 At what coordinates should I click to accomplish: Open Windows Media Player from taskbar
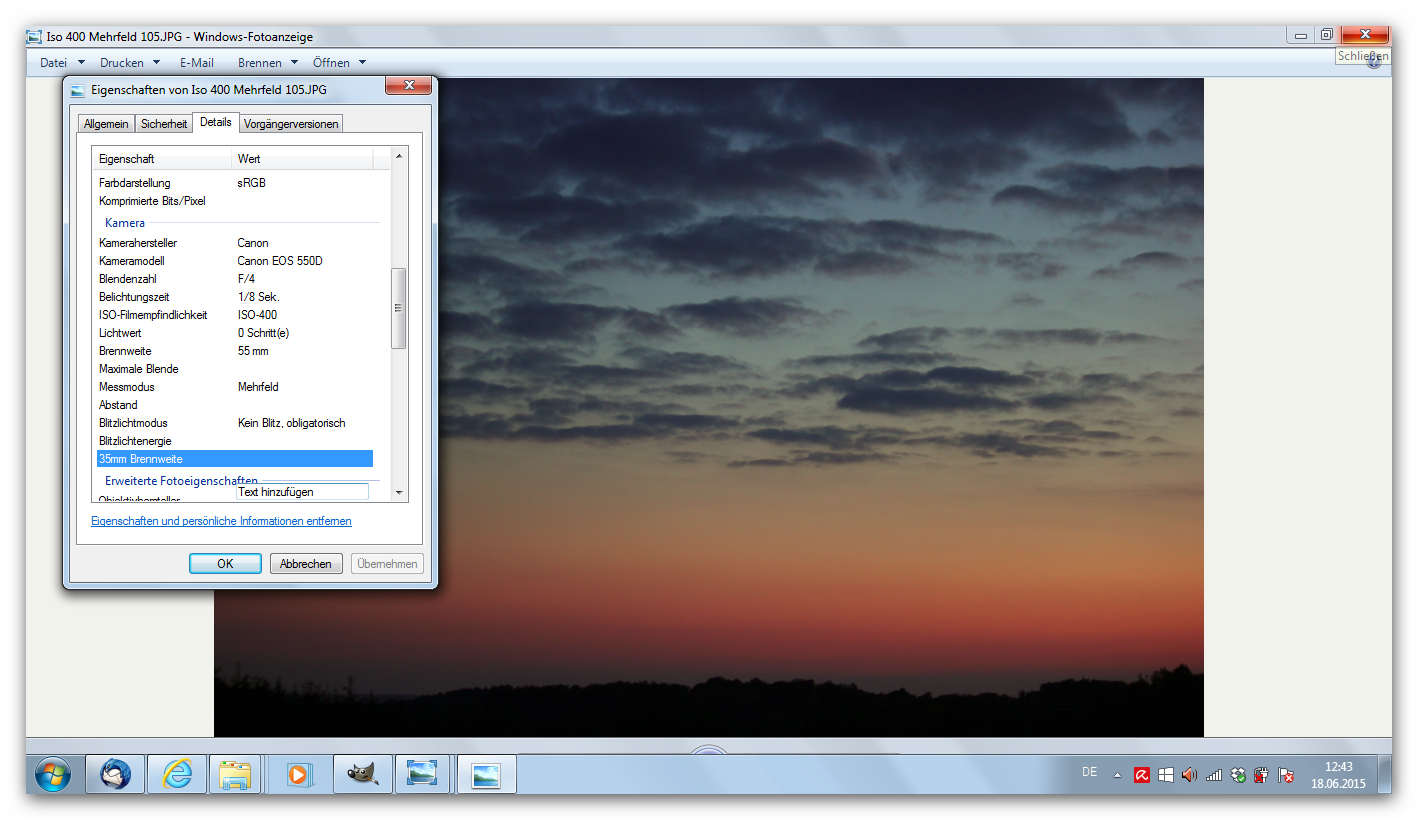coord(300,774)
